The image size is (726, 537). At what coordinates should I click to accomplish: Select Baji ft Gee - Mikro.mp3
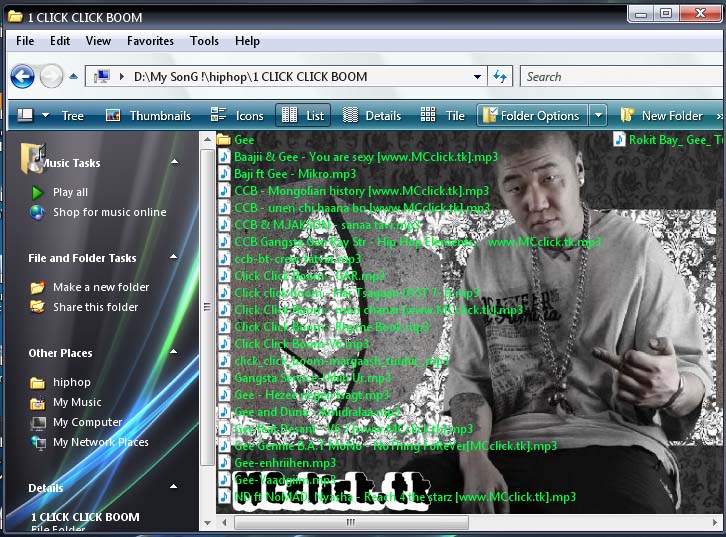tap(295, 174)
